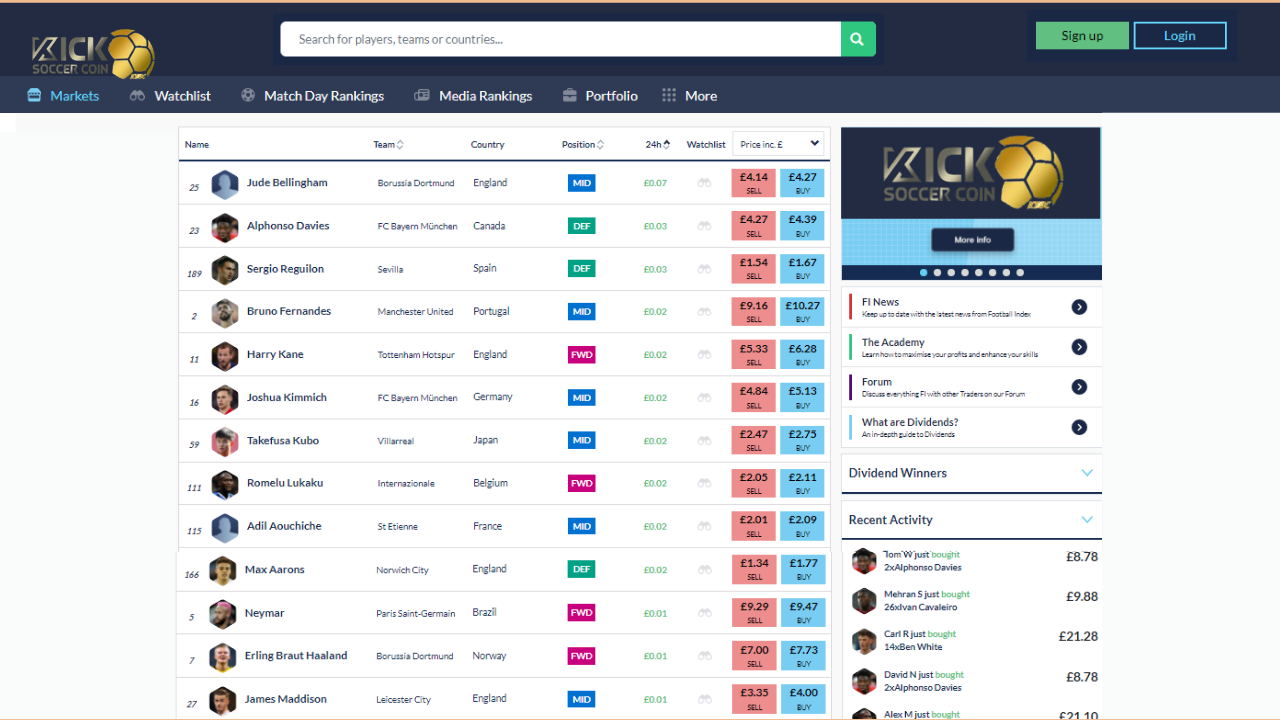Open the More menu
Image resolution: width=1280 pixels, height=720 pixels.
pyautogui.click(x=689, y=96)
